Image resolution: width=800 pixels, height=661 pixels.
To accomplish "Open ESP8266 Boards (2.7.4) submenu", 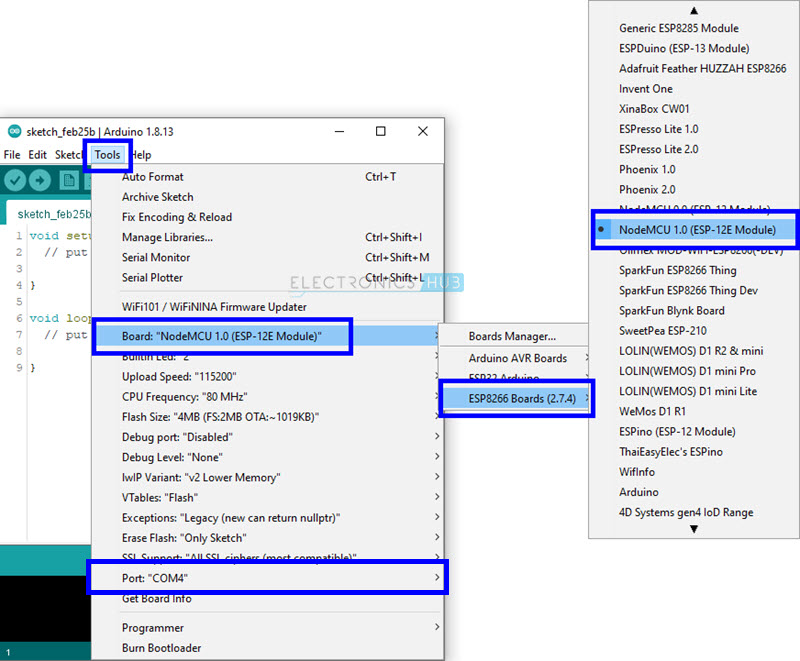I will click(x=517, y=398).
